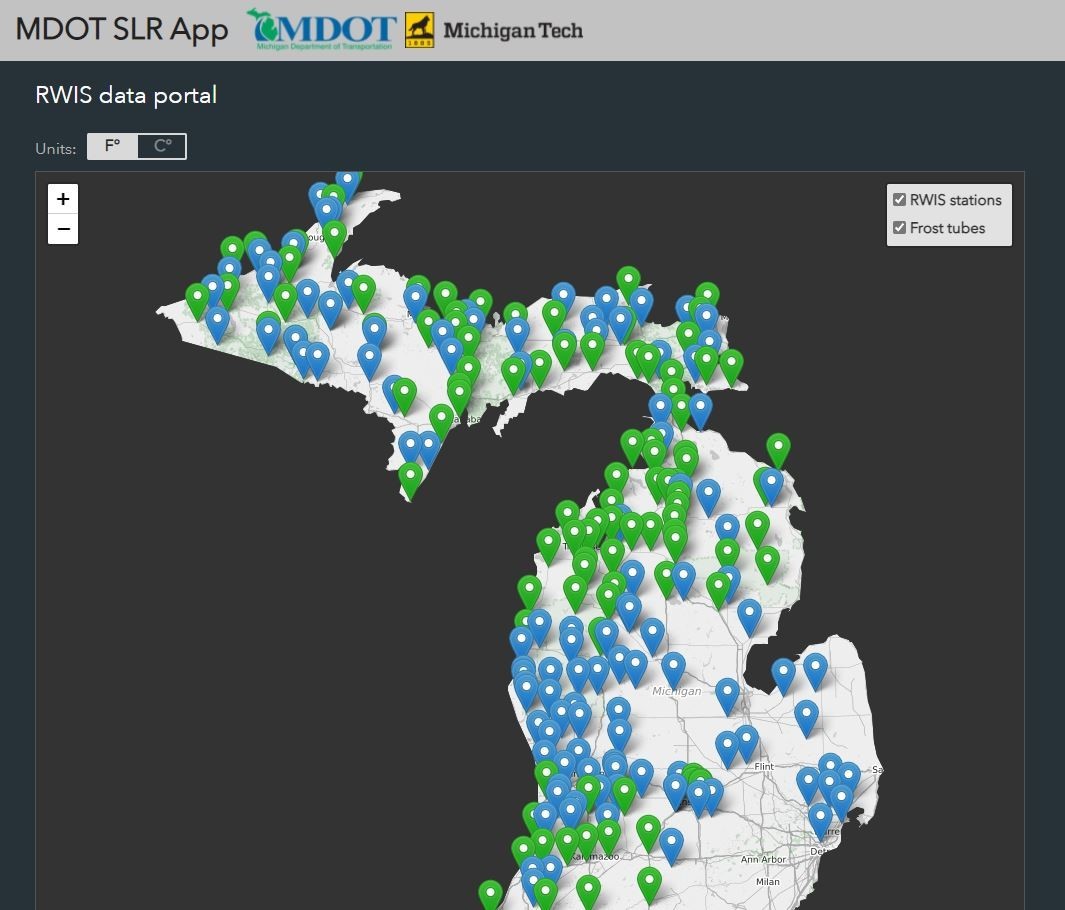This screenshot has height=910, width=1065.
Task: Select the northeasternmost green marker in Lower Peninsula
Action: tap(778, 448)
